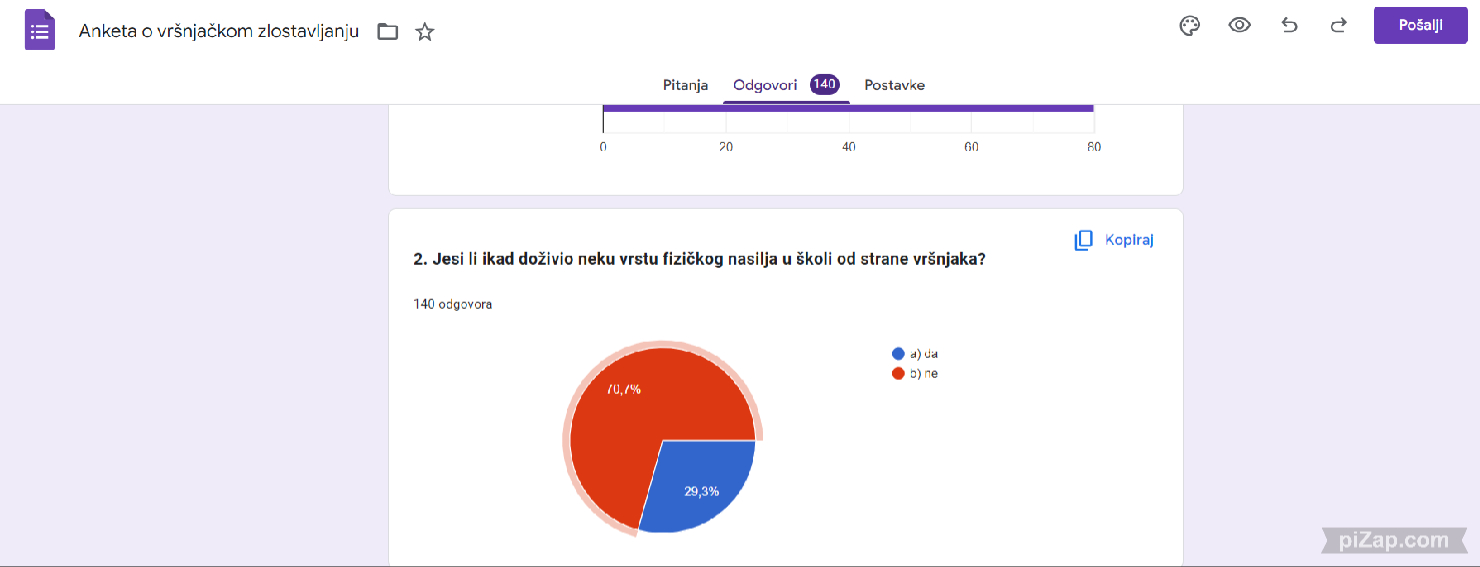This screenshot has height=567, width=1480.
Task: Click the preview eye icon
Action: point(1240,26)
